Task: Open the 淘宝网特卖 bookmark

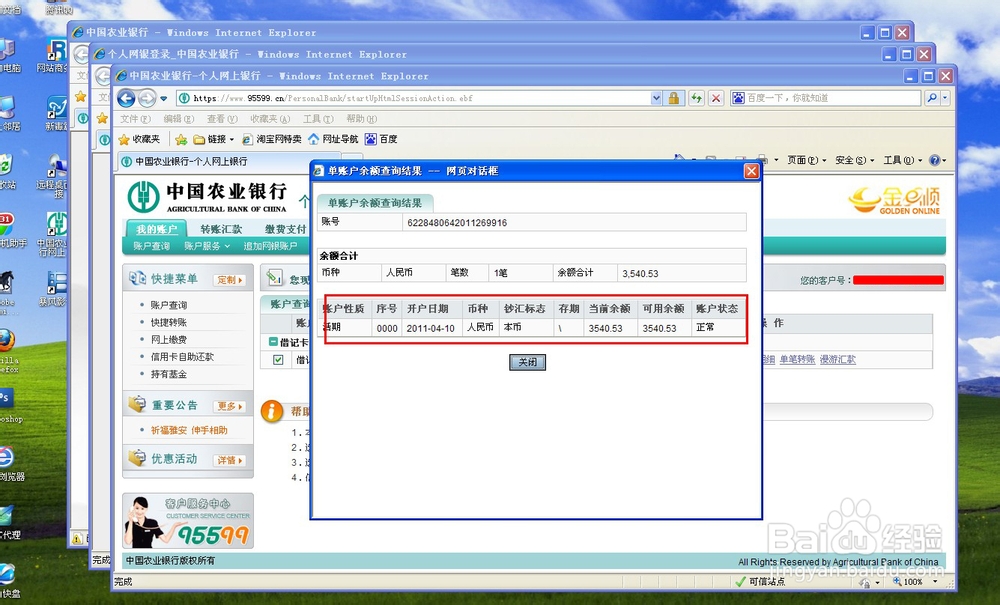Action: click(272, 139)
